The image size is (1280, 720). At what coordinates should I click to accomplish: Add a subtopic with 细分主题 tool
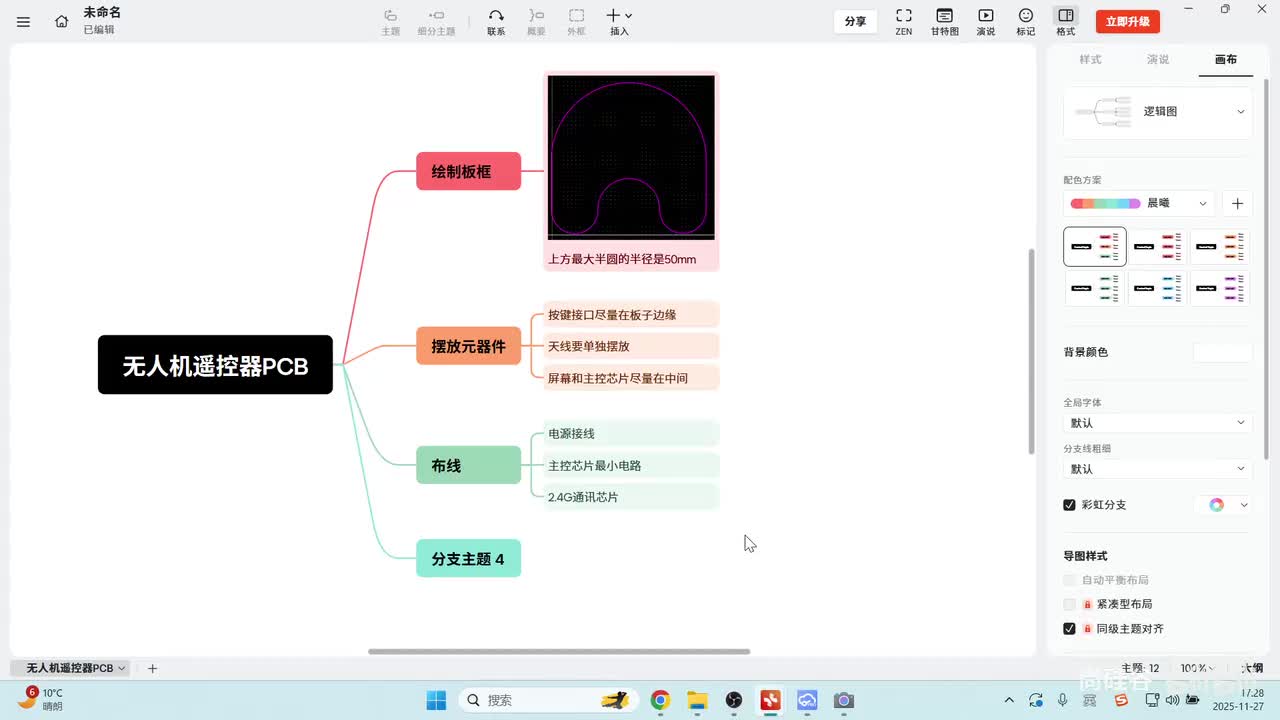tap(436, 22)
